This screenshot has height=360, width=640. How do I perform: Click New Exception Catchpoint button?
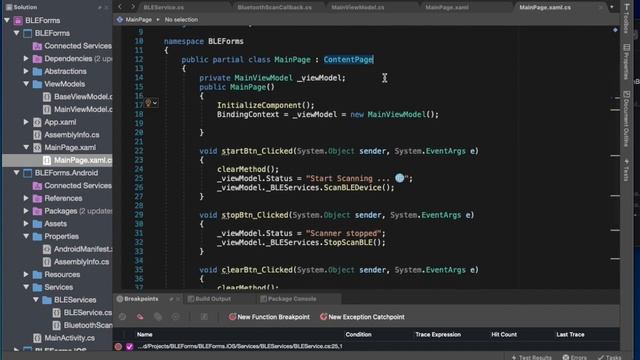pos(362,317)
